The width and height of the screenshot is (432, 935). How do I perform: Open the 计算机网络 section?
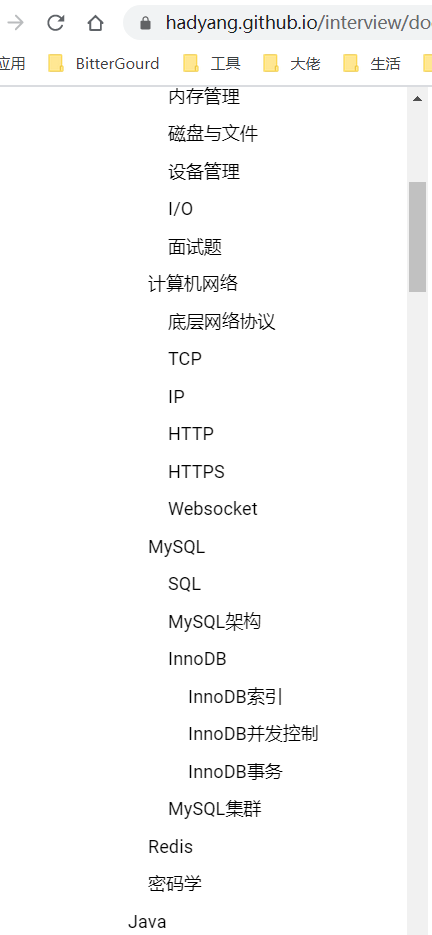(193, 284)
